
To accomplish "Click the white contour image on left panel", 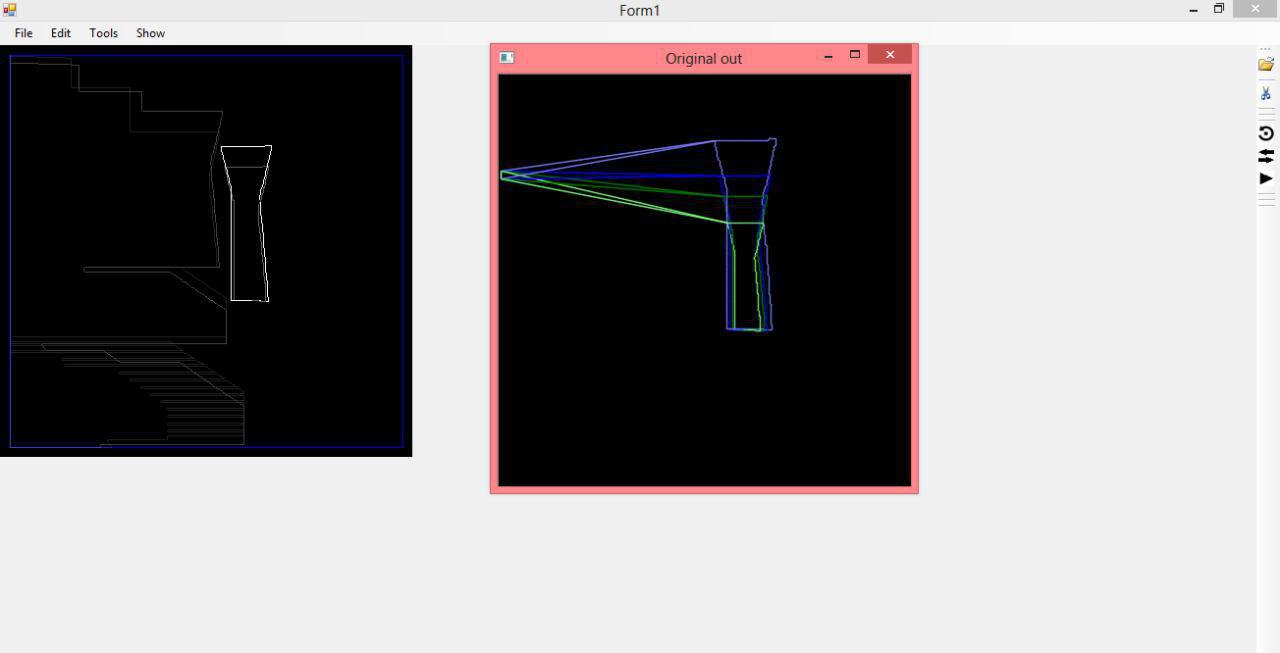I will (x=206, y=251).
